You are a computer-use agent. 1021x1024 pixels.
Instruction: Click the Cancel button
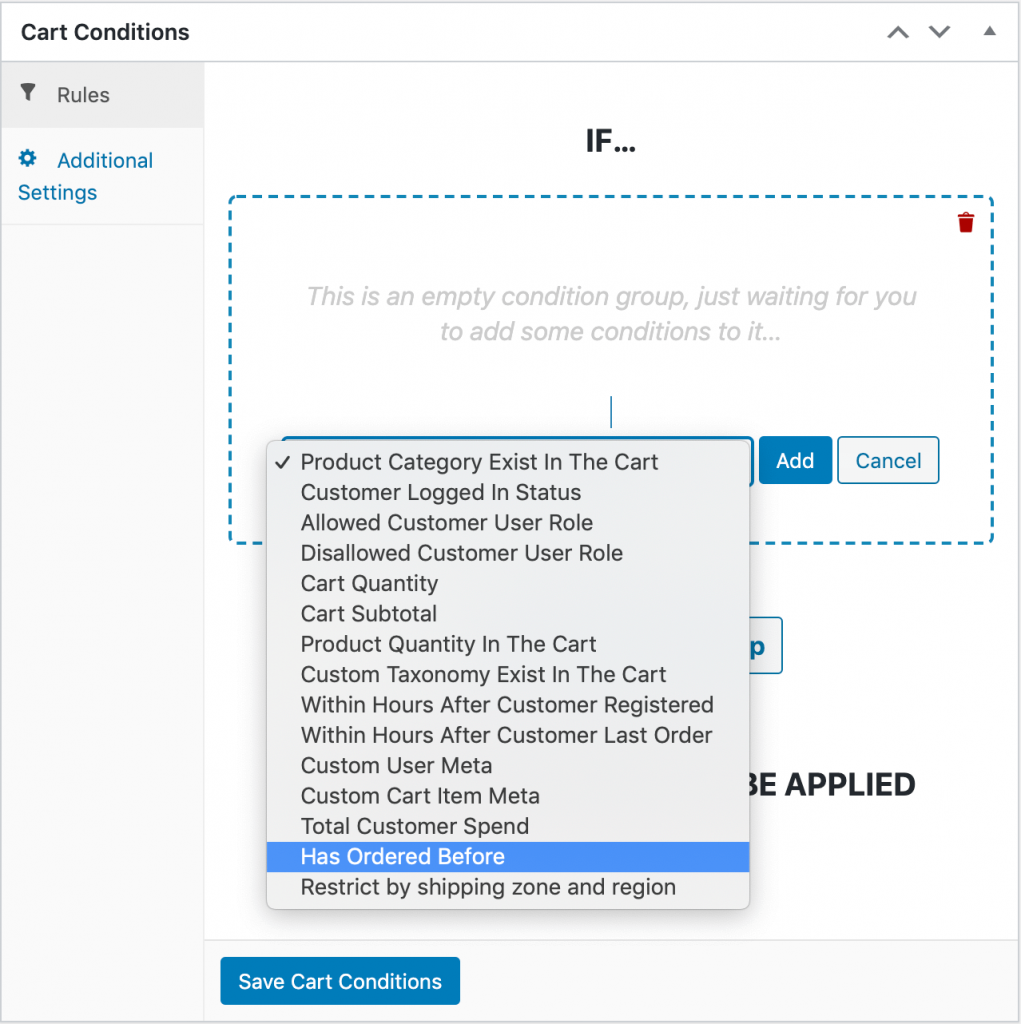[x=888, y=460]
